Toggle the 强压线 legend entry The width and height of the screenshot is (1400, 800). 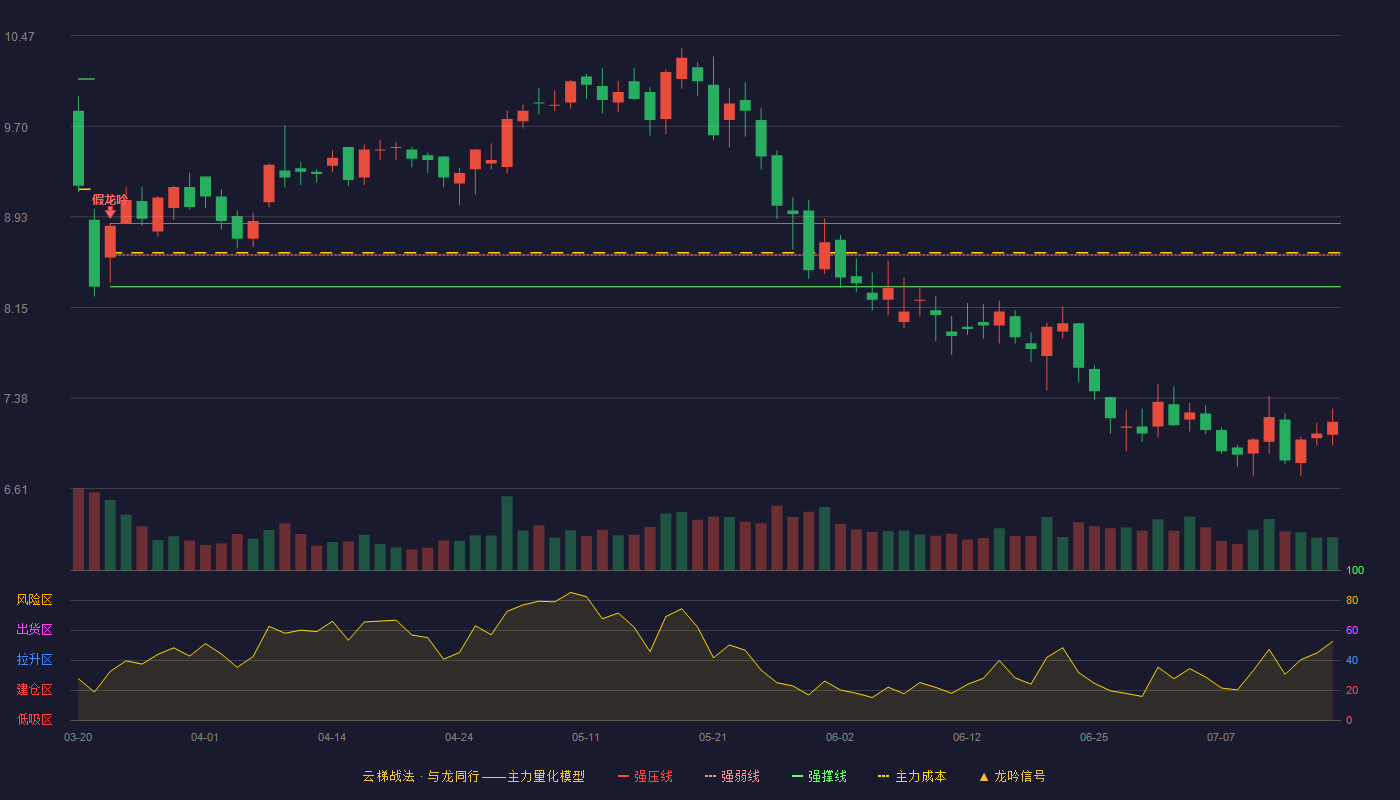coord(645,776)
